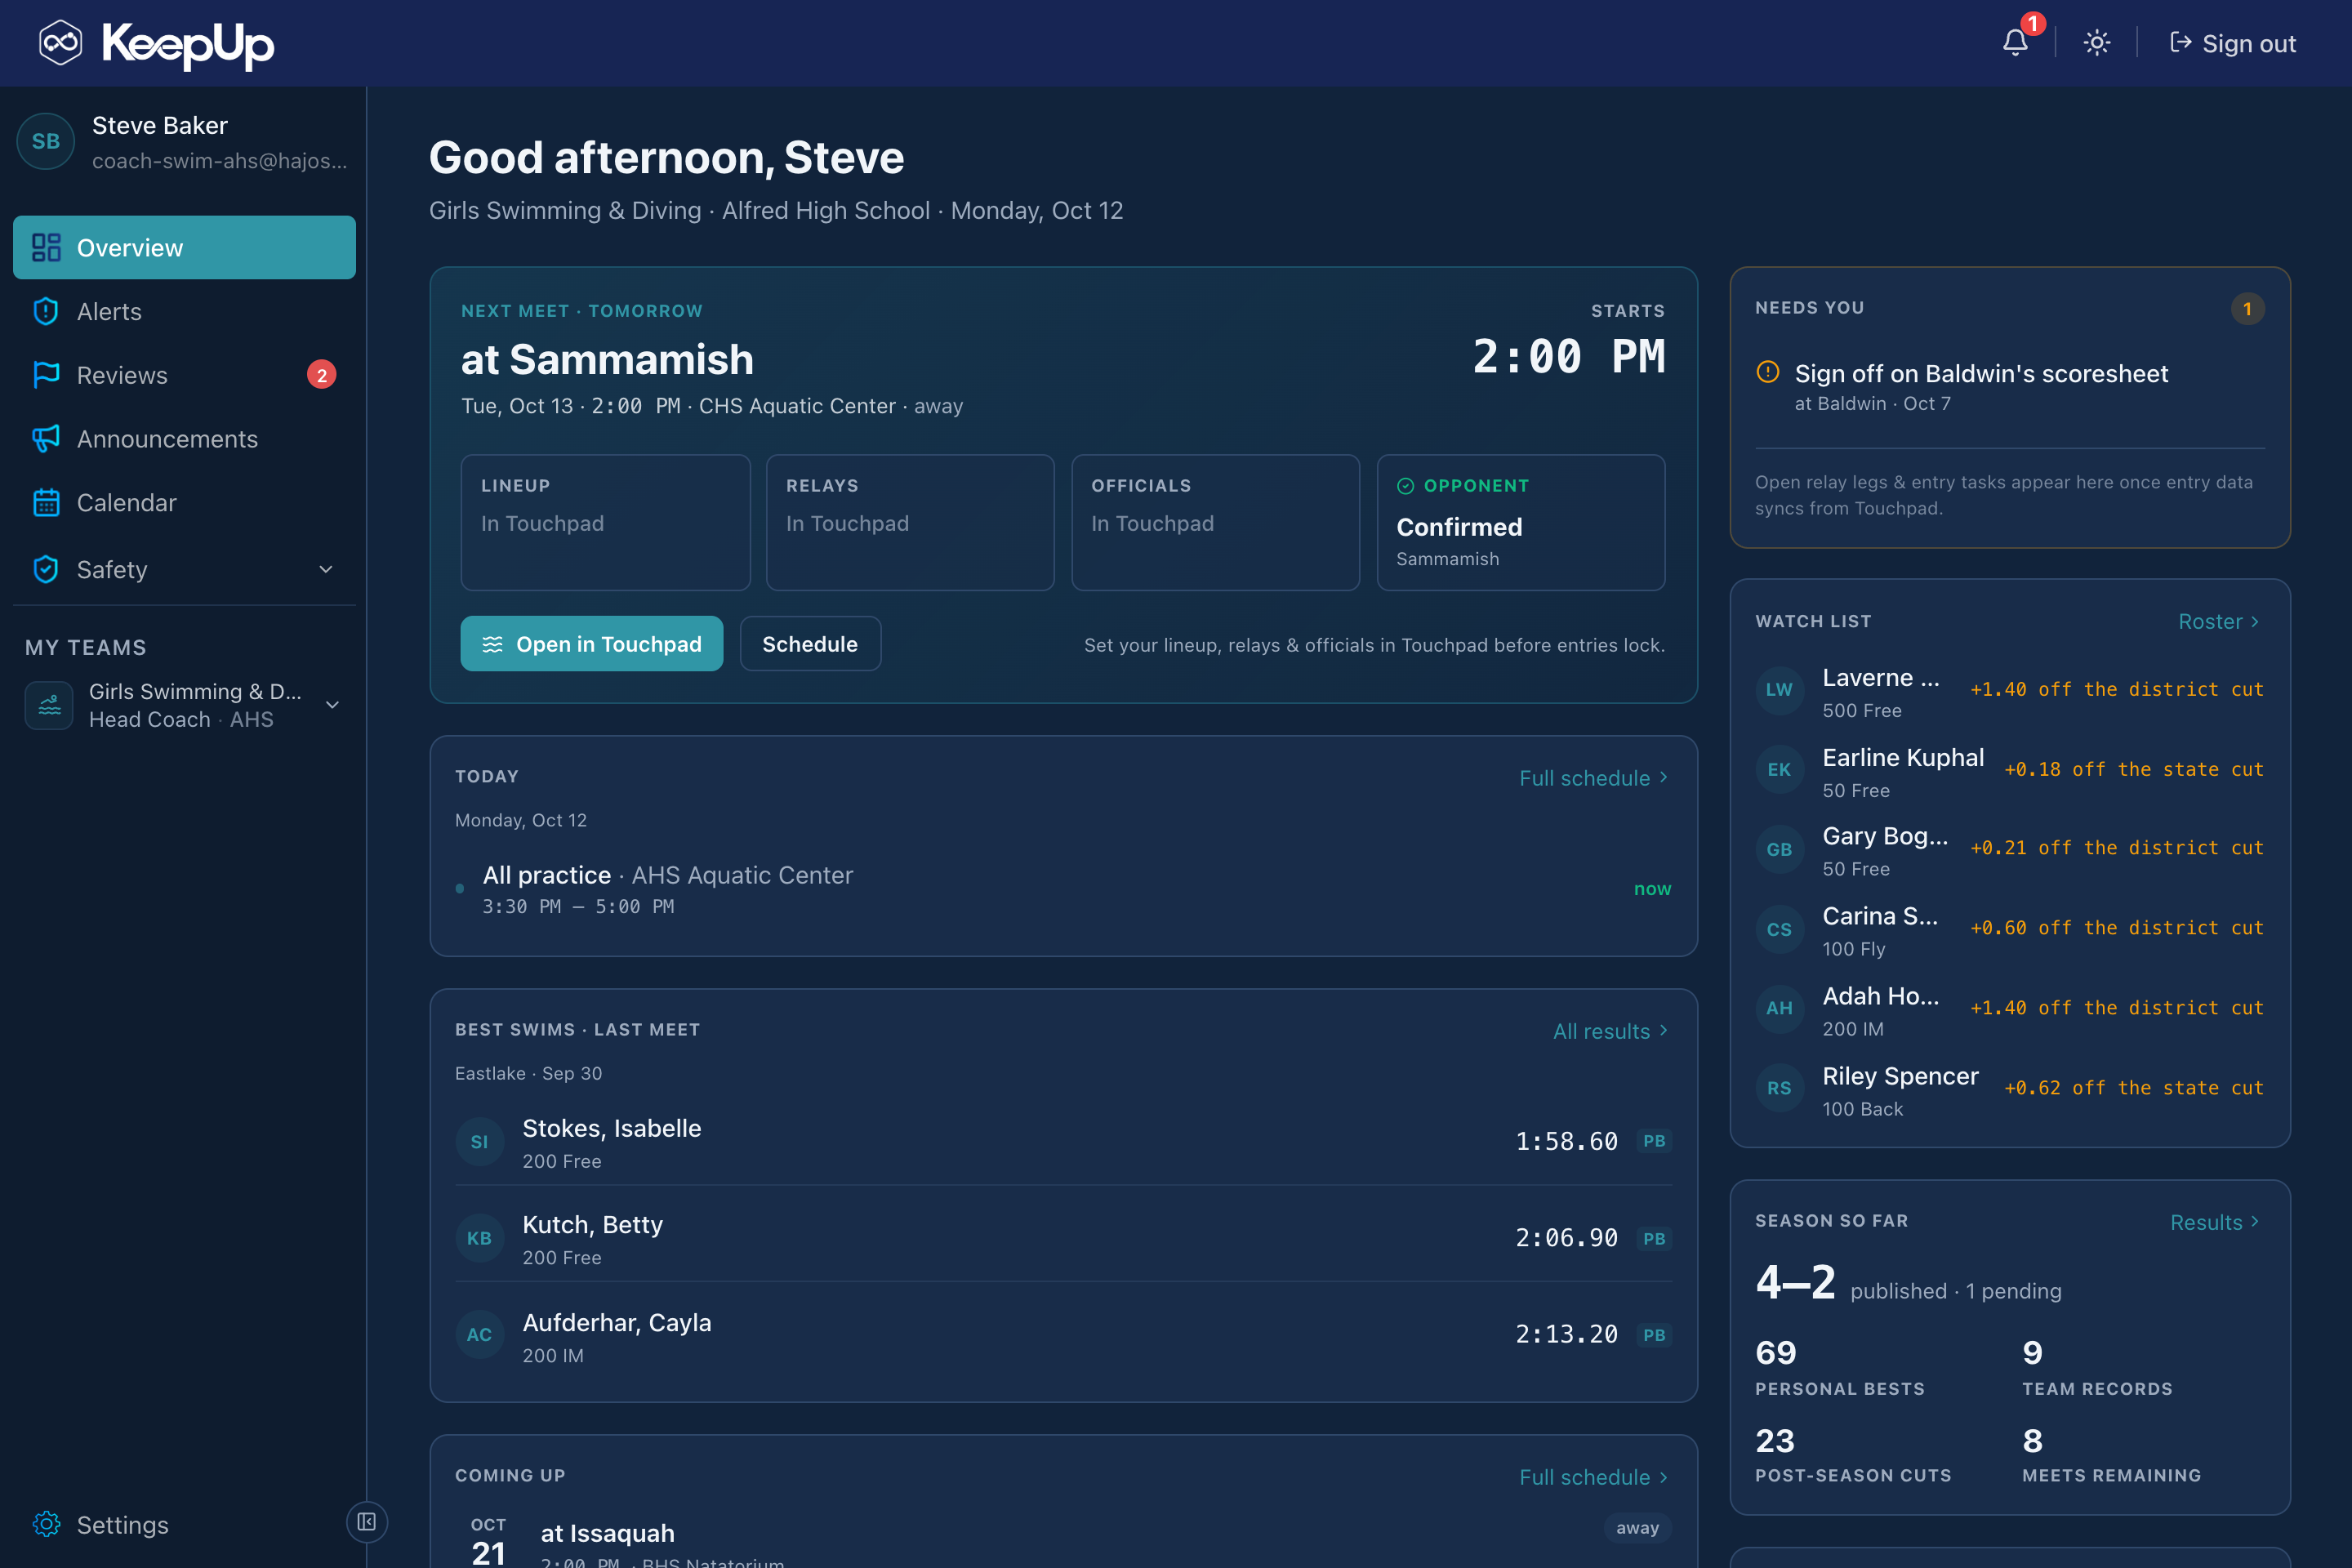This screenshot has height=1568, width=2352.
Task: Click Gary Bog... GB avatar
Action: (1779, 850)
